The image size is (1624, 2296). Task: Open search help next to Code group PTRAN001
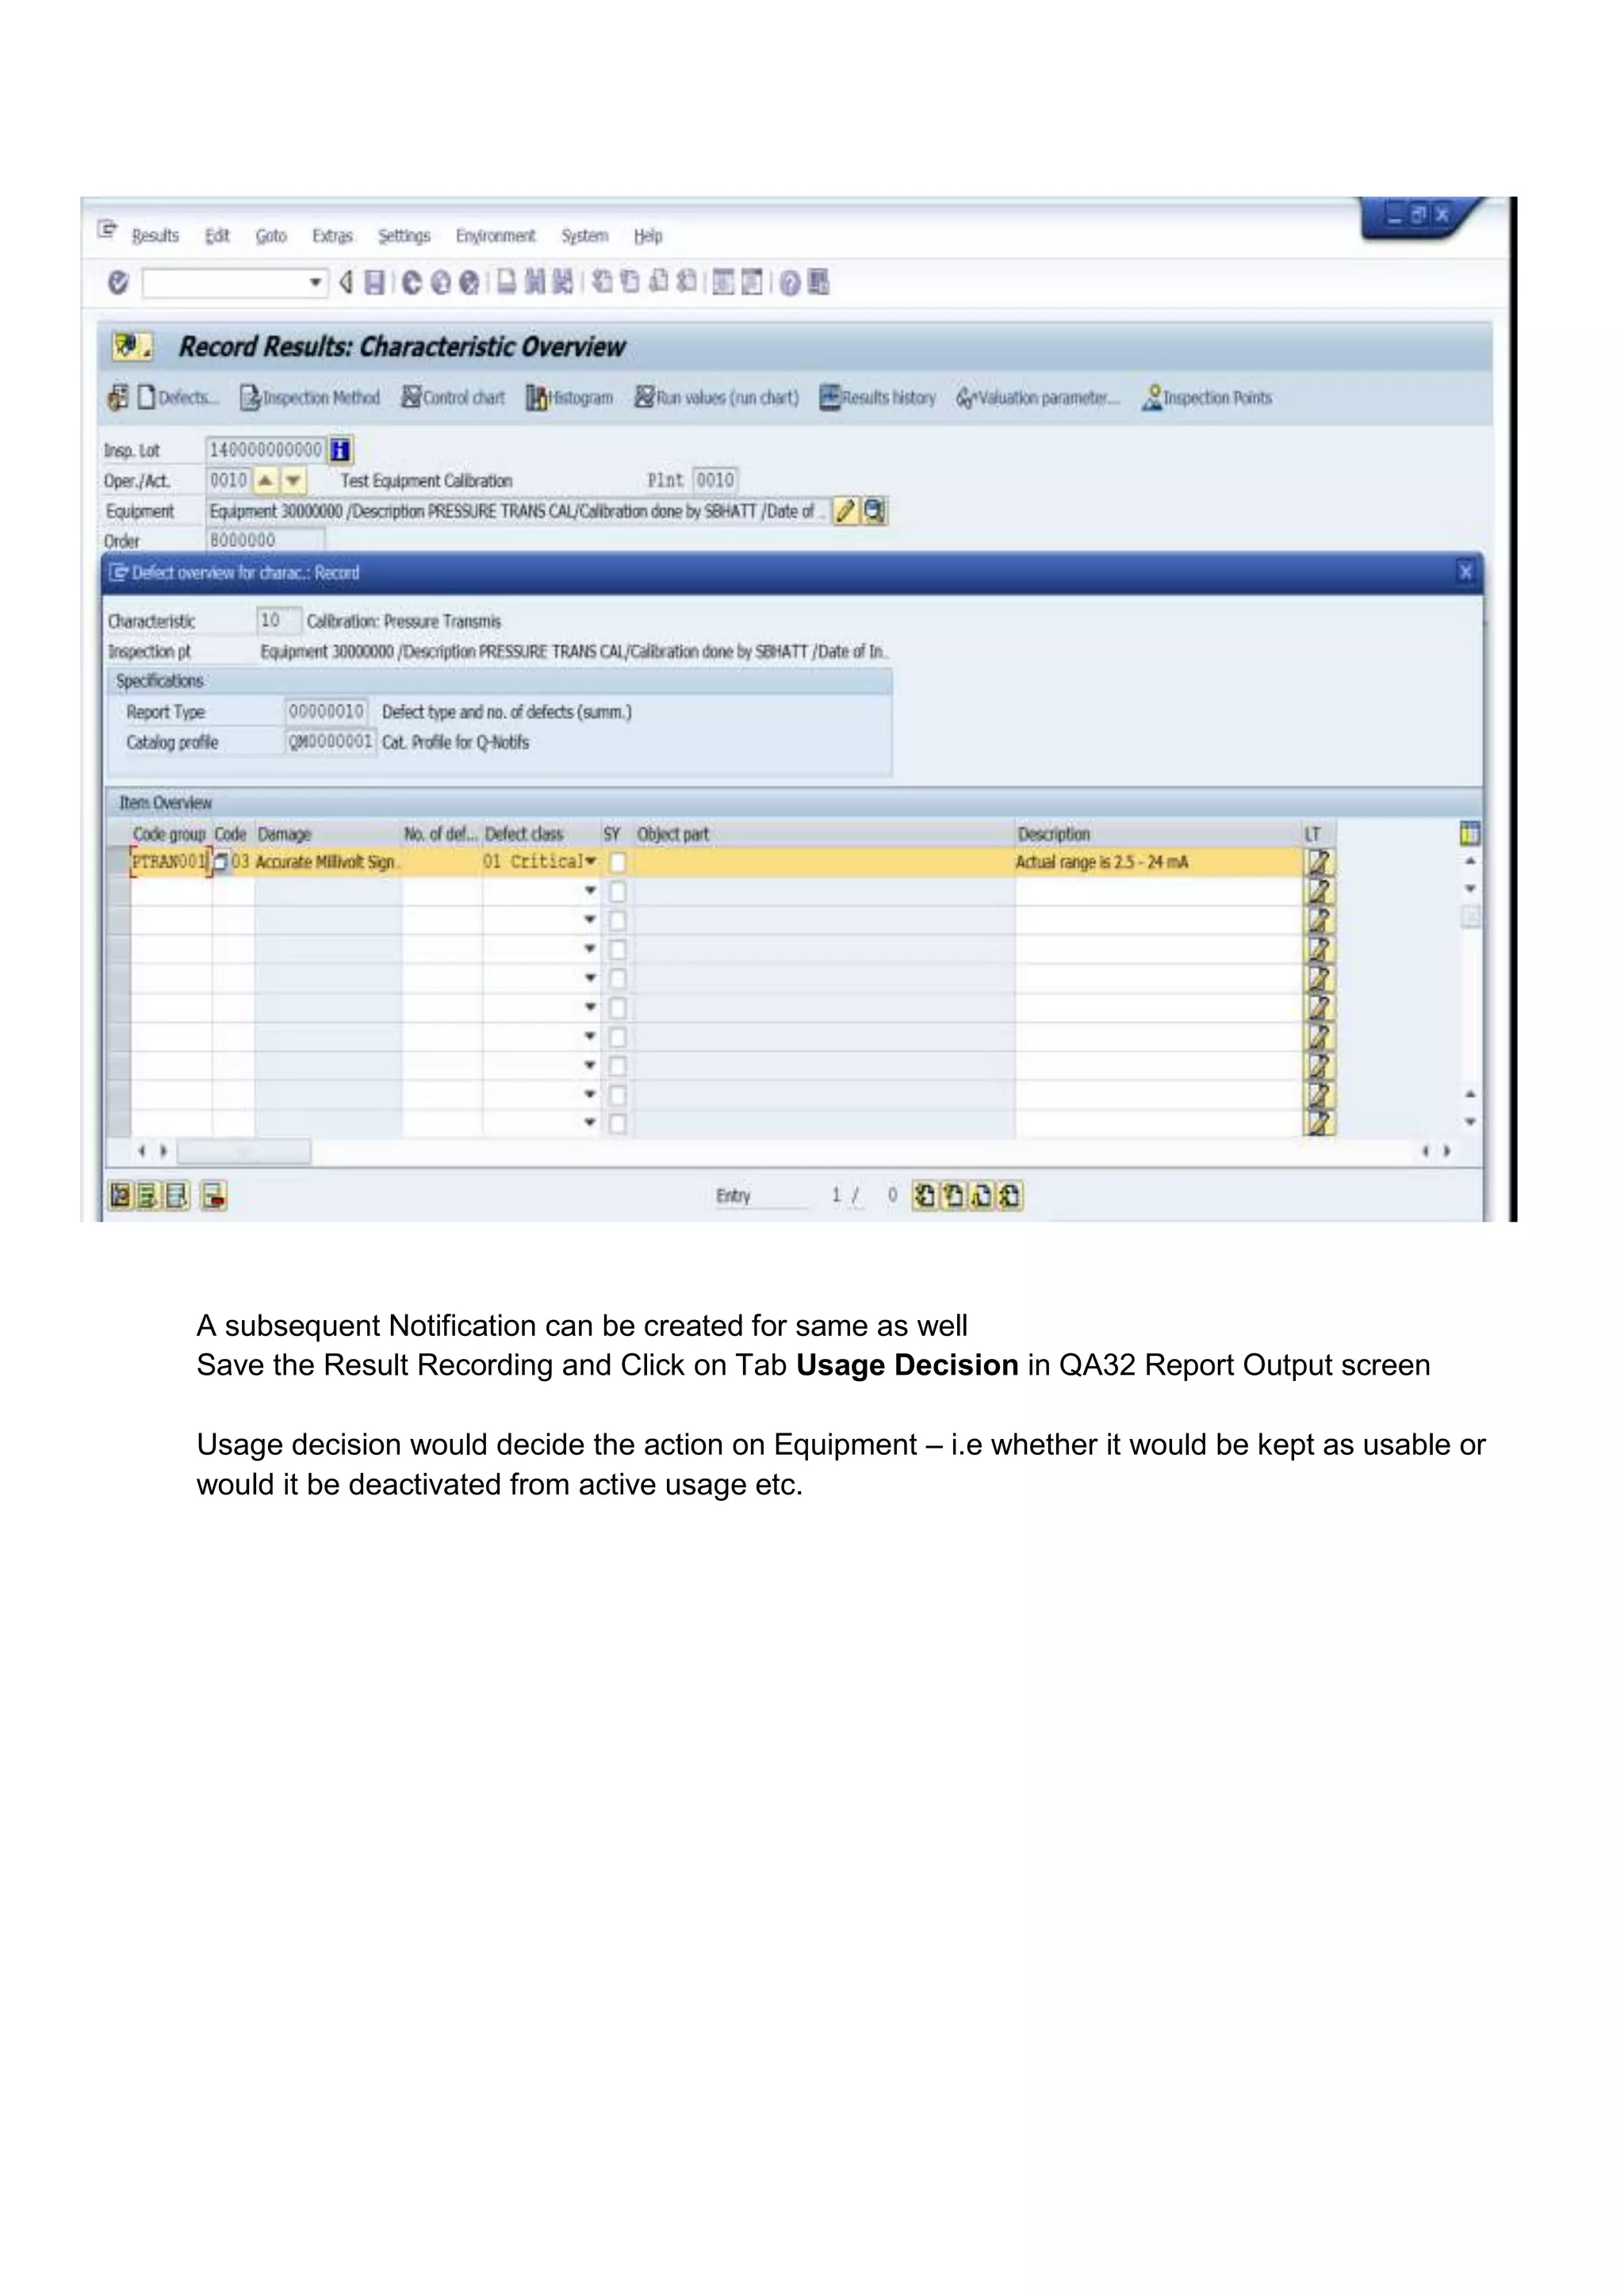click(x=221, y=862)
